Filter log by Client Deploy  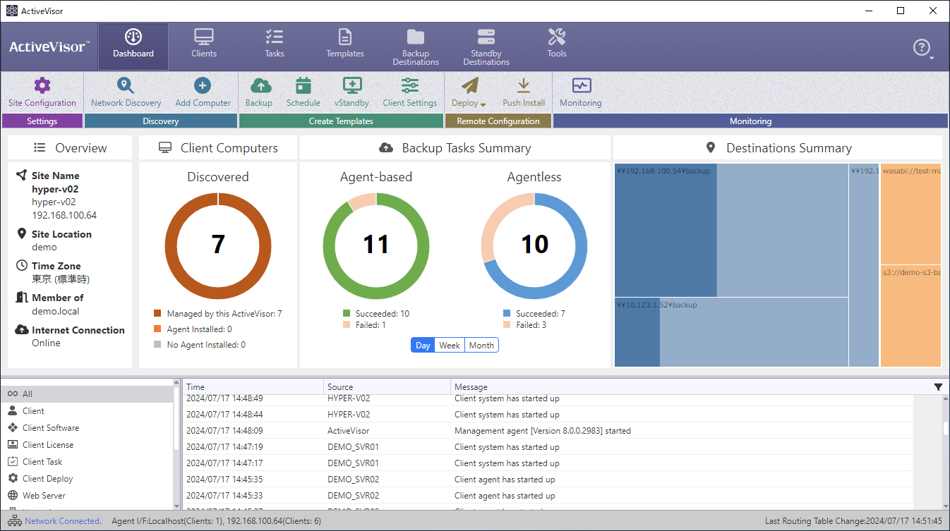tap(88, 479)
